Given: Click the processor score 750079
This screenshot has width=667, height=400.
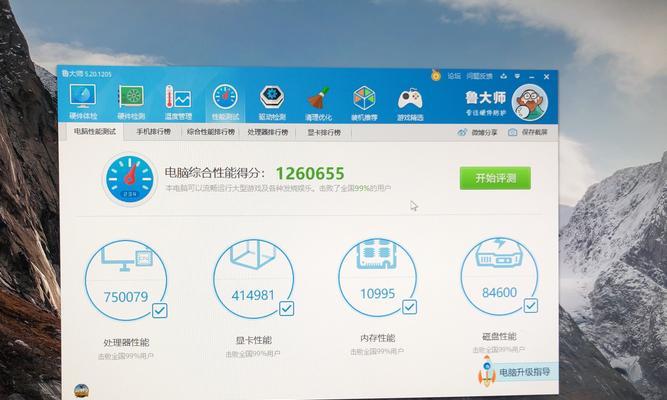Looking at the screenshot, I should (126, 297).
